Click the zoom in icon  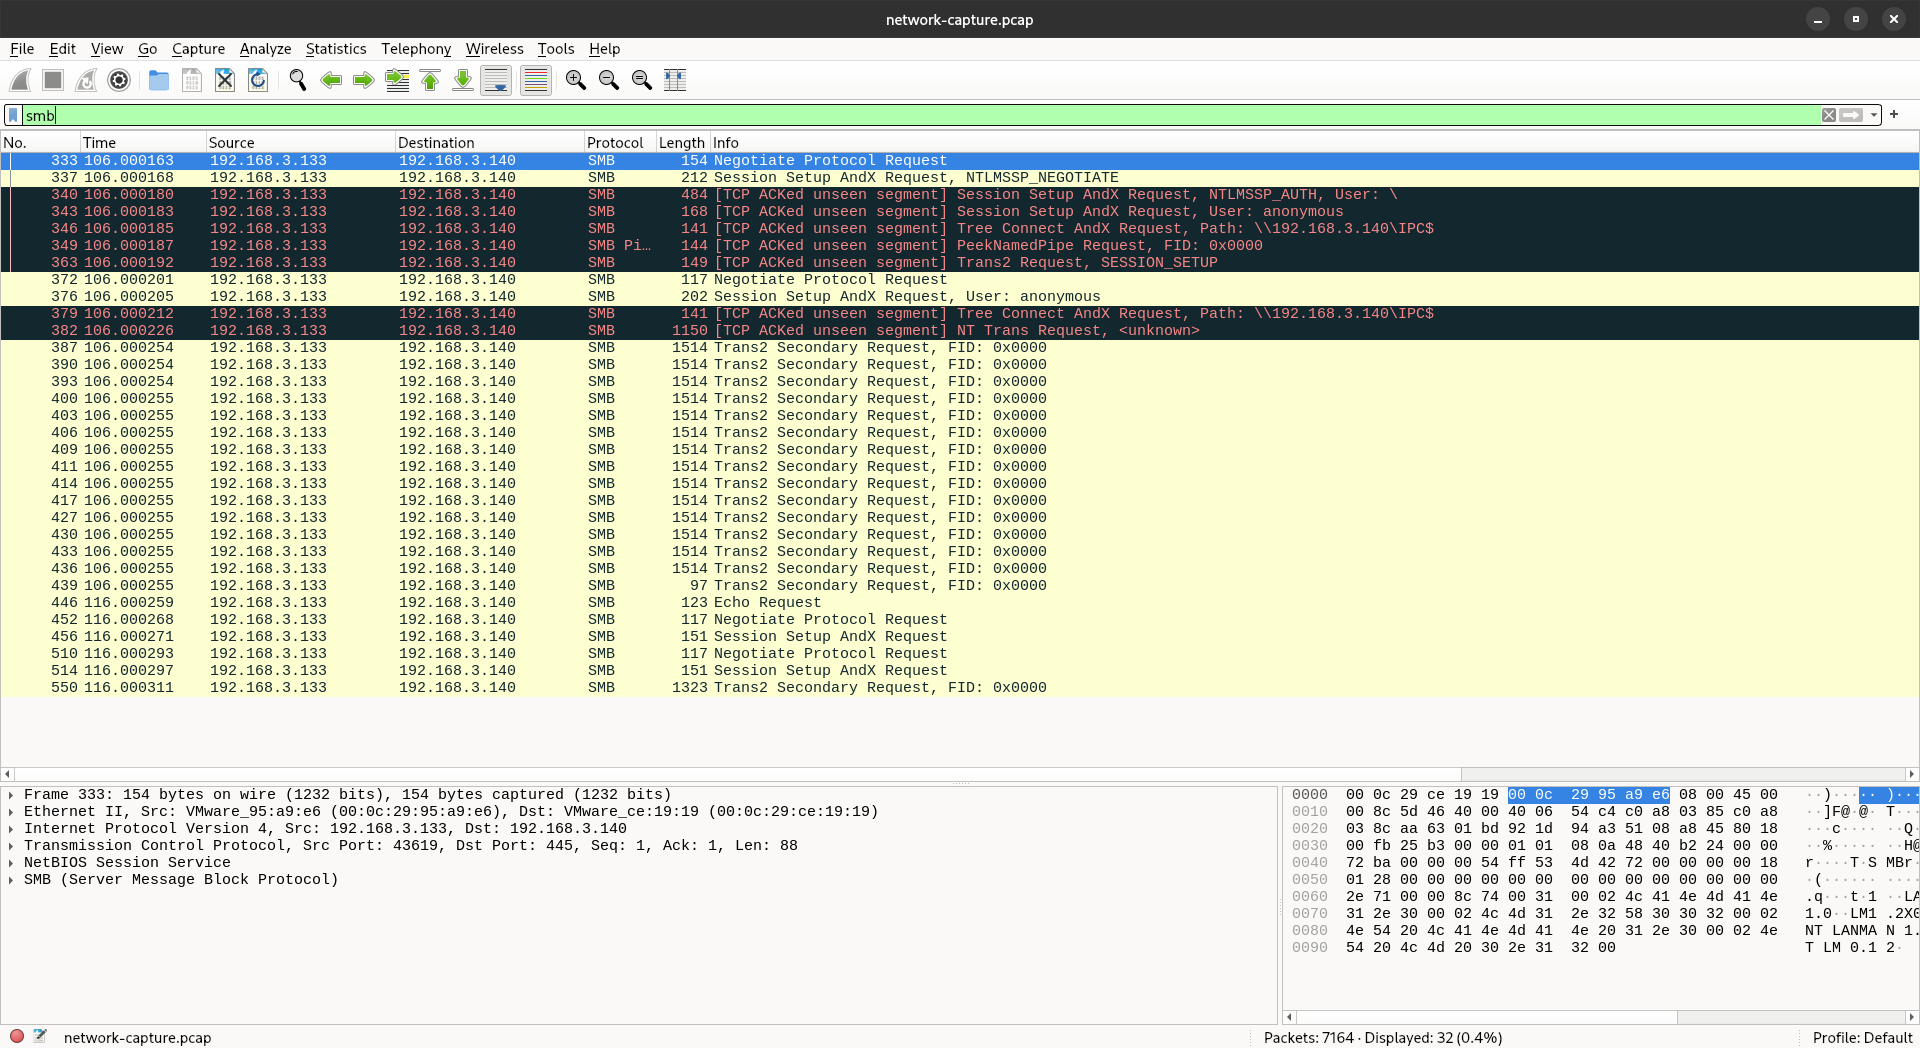(x=575, y=80)
